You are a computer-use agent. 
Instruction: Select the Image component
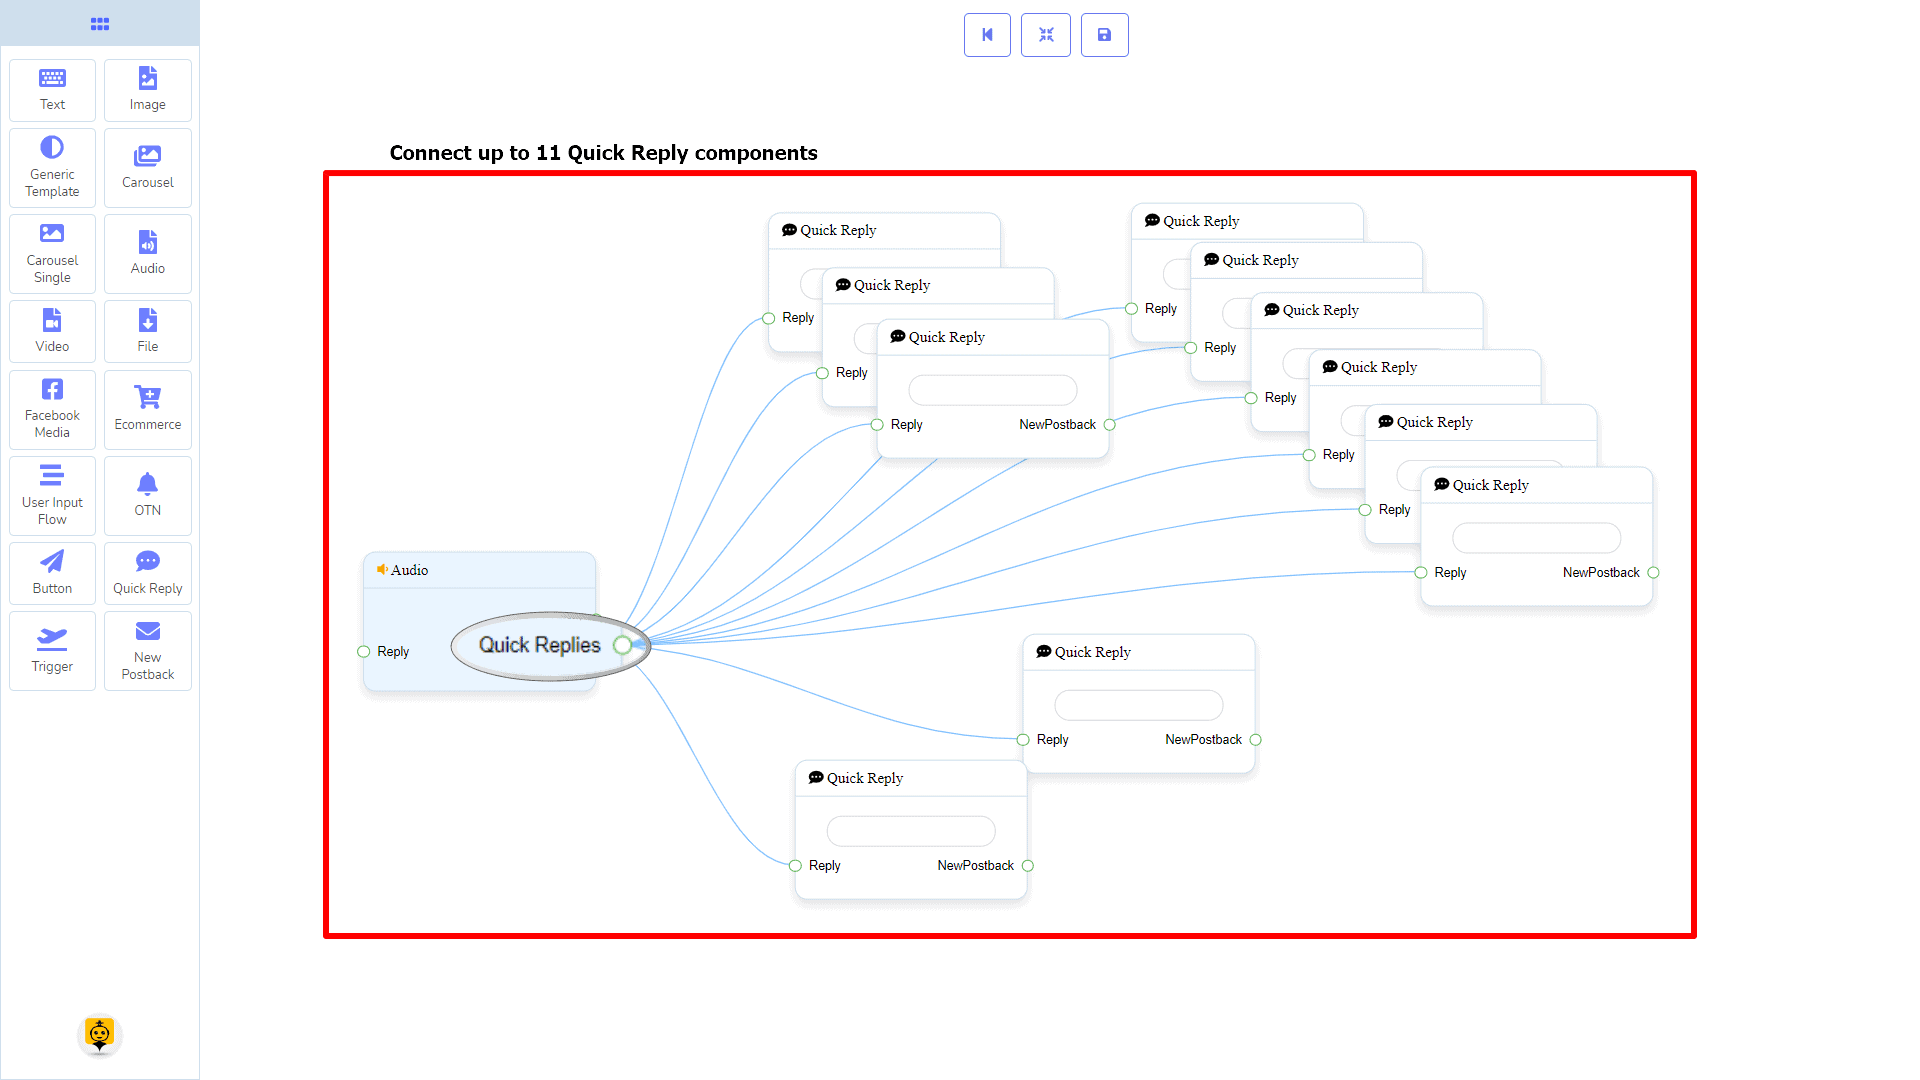click(147, 89)
